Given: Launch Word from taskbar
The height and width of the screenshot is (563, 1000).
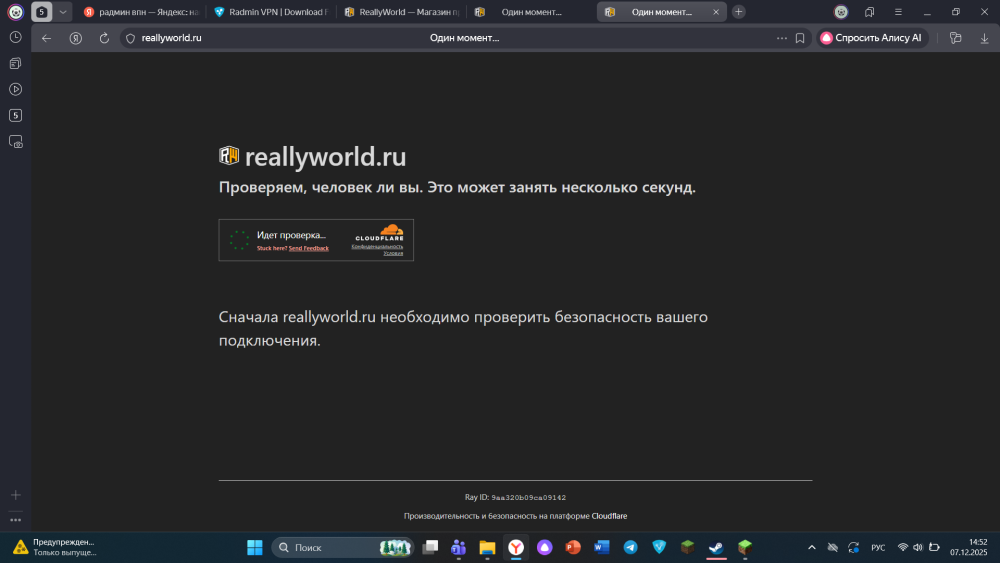Looking at the screenshot, I should click(x=601, y=547).
